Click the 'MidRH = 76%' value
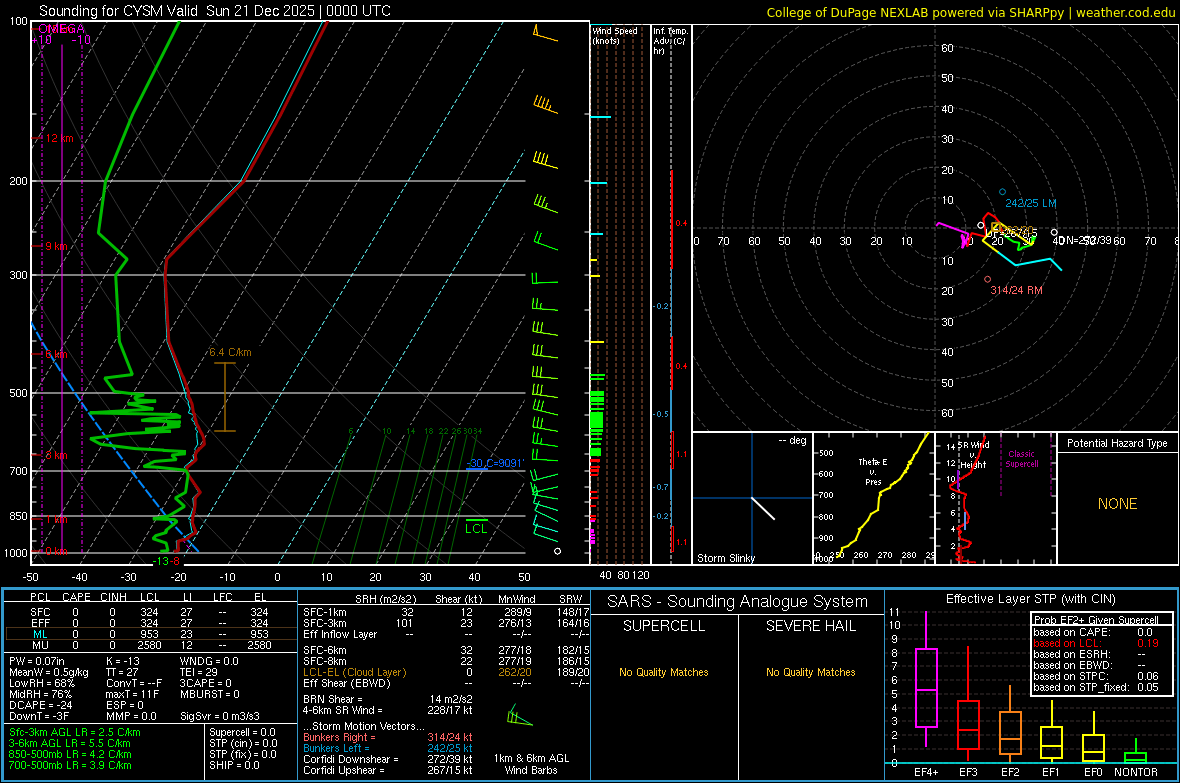Image resolution: width=1180 pixels, height=783 pixels. click(x=41, y=694)
